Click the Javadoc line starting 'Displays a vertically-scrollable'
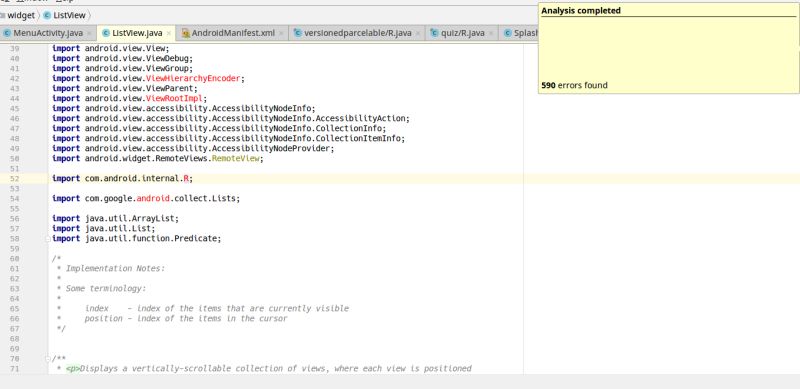This screenshot has width=800, height=389. [x=268, y=368]
